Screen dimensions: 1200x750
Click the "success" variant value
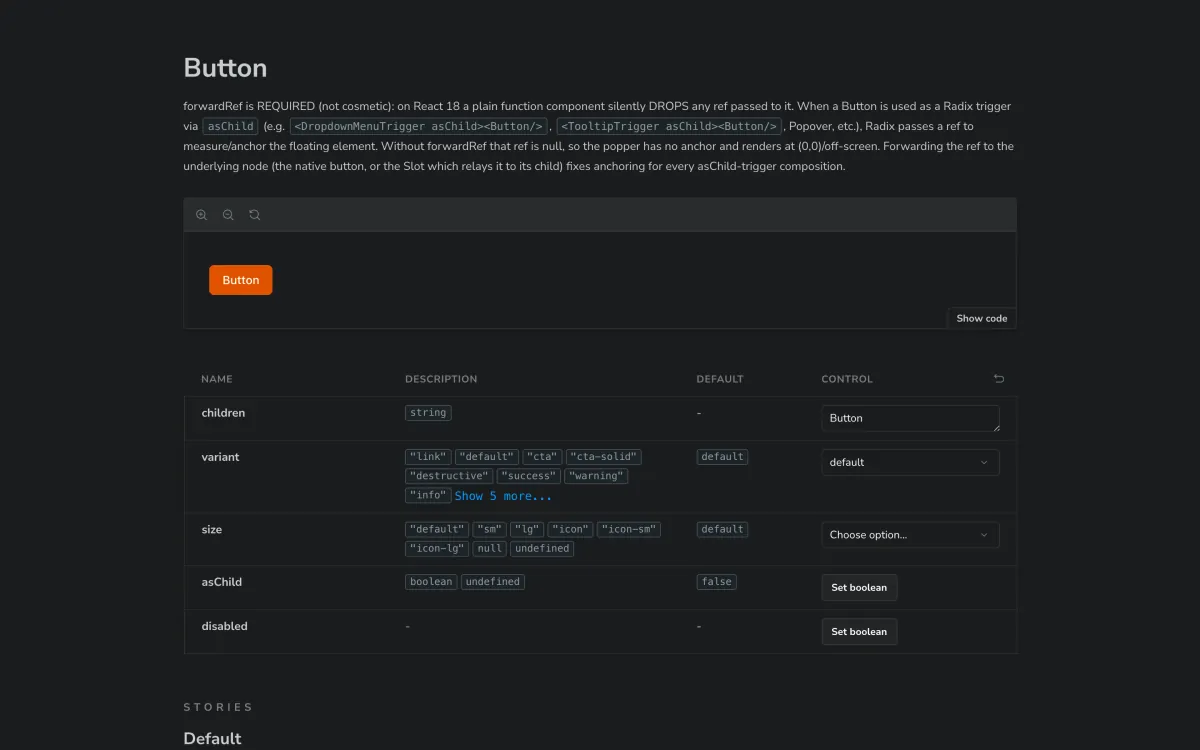[x=529, y=476]
